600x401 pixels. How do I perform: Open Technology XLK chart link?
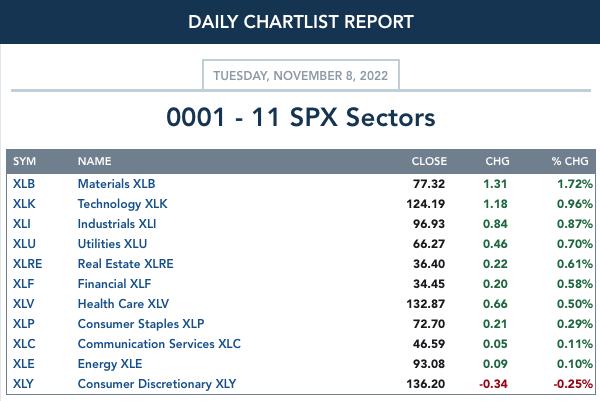pyautogui.click(x=122, y=204)
